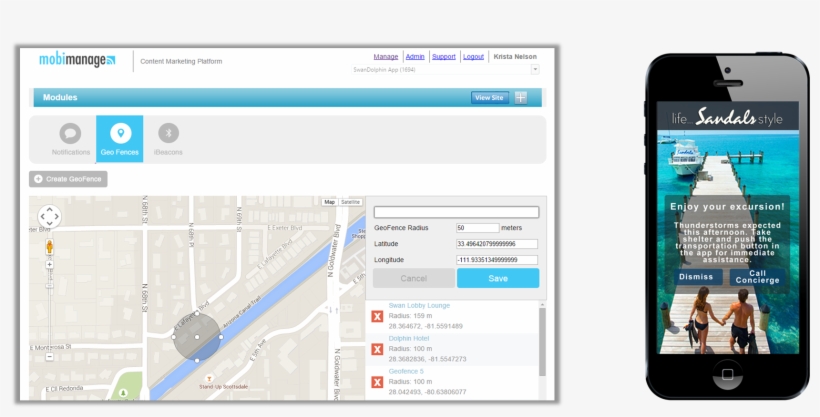Image resolution: width=820 pixels, height=417 pixels.
Task: Click '28.3682836, -81.5547273' coordinates text
Action: [x=427, y=359]
